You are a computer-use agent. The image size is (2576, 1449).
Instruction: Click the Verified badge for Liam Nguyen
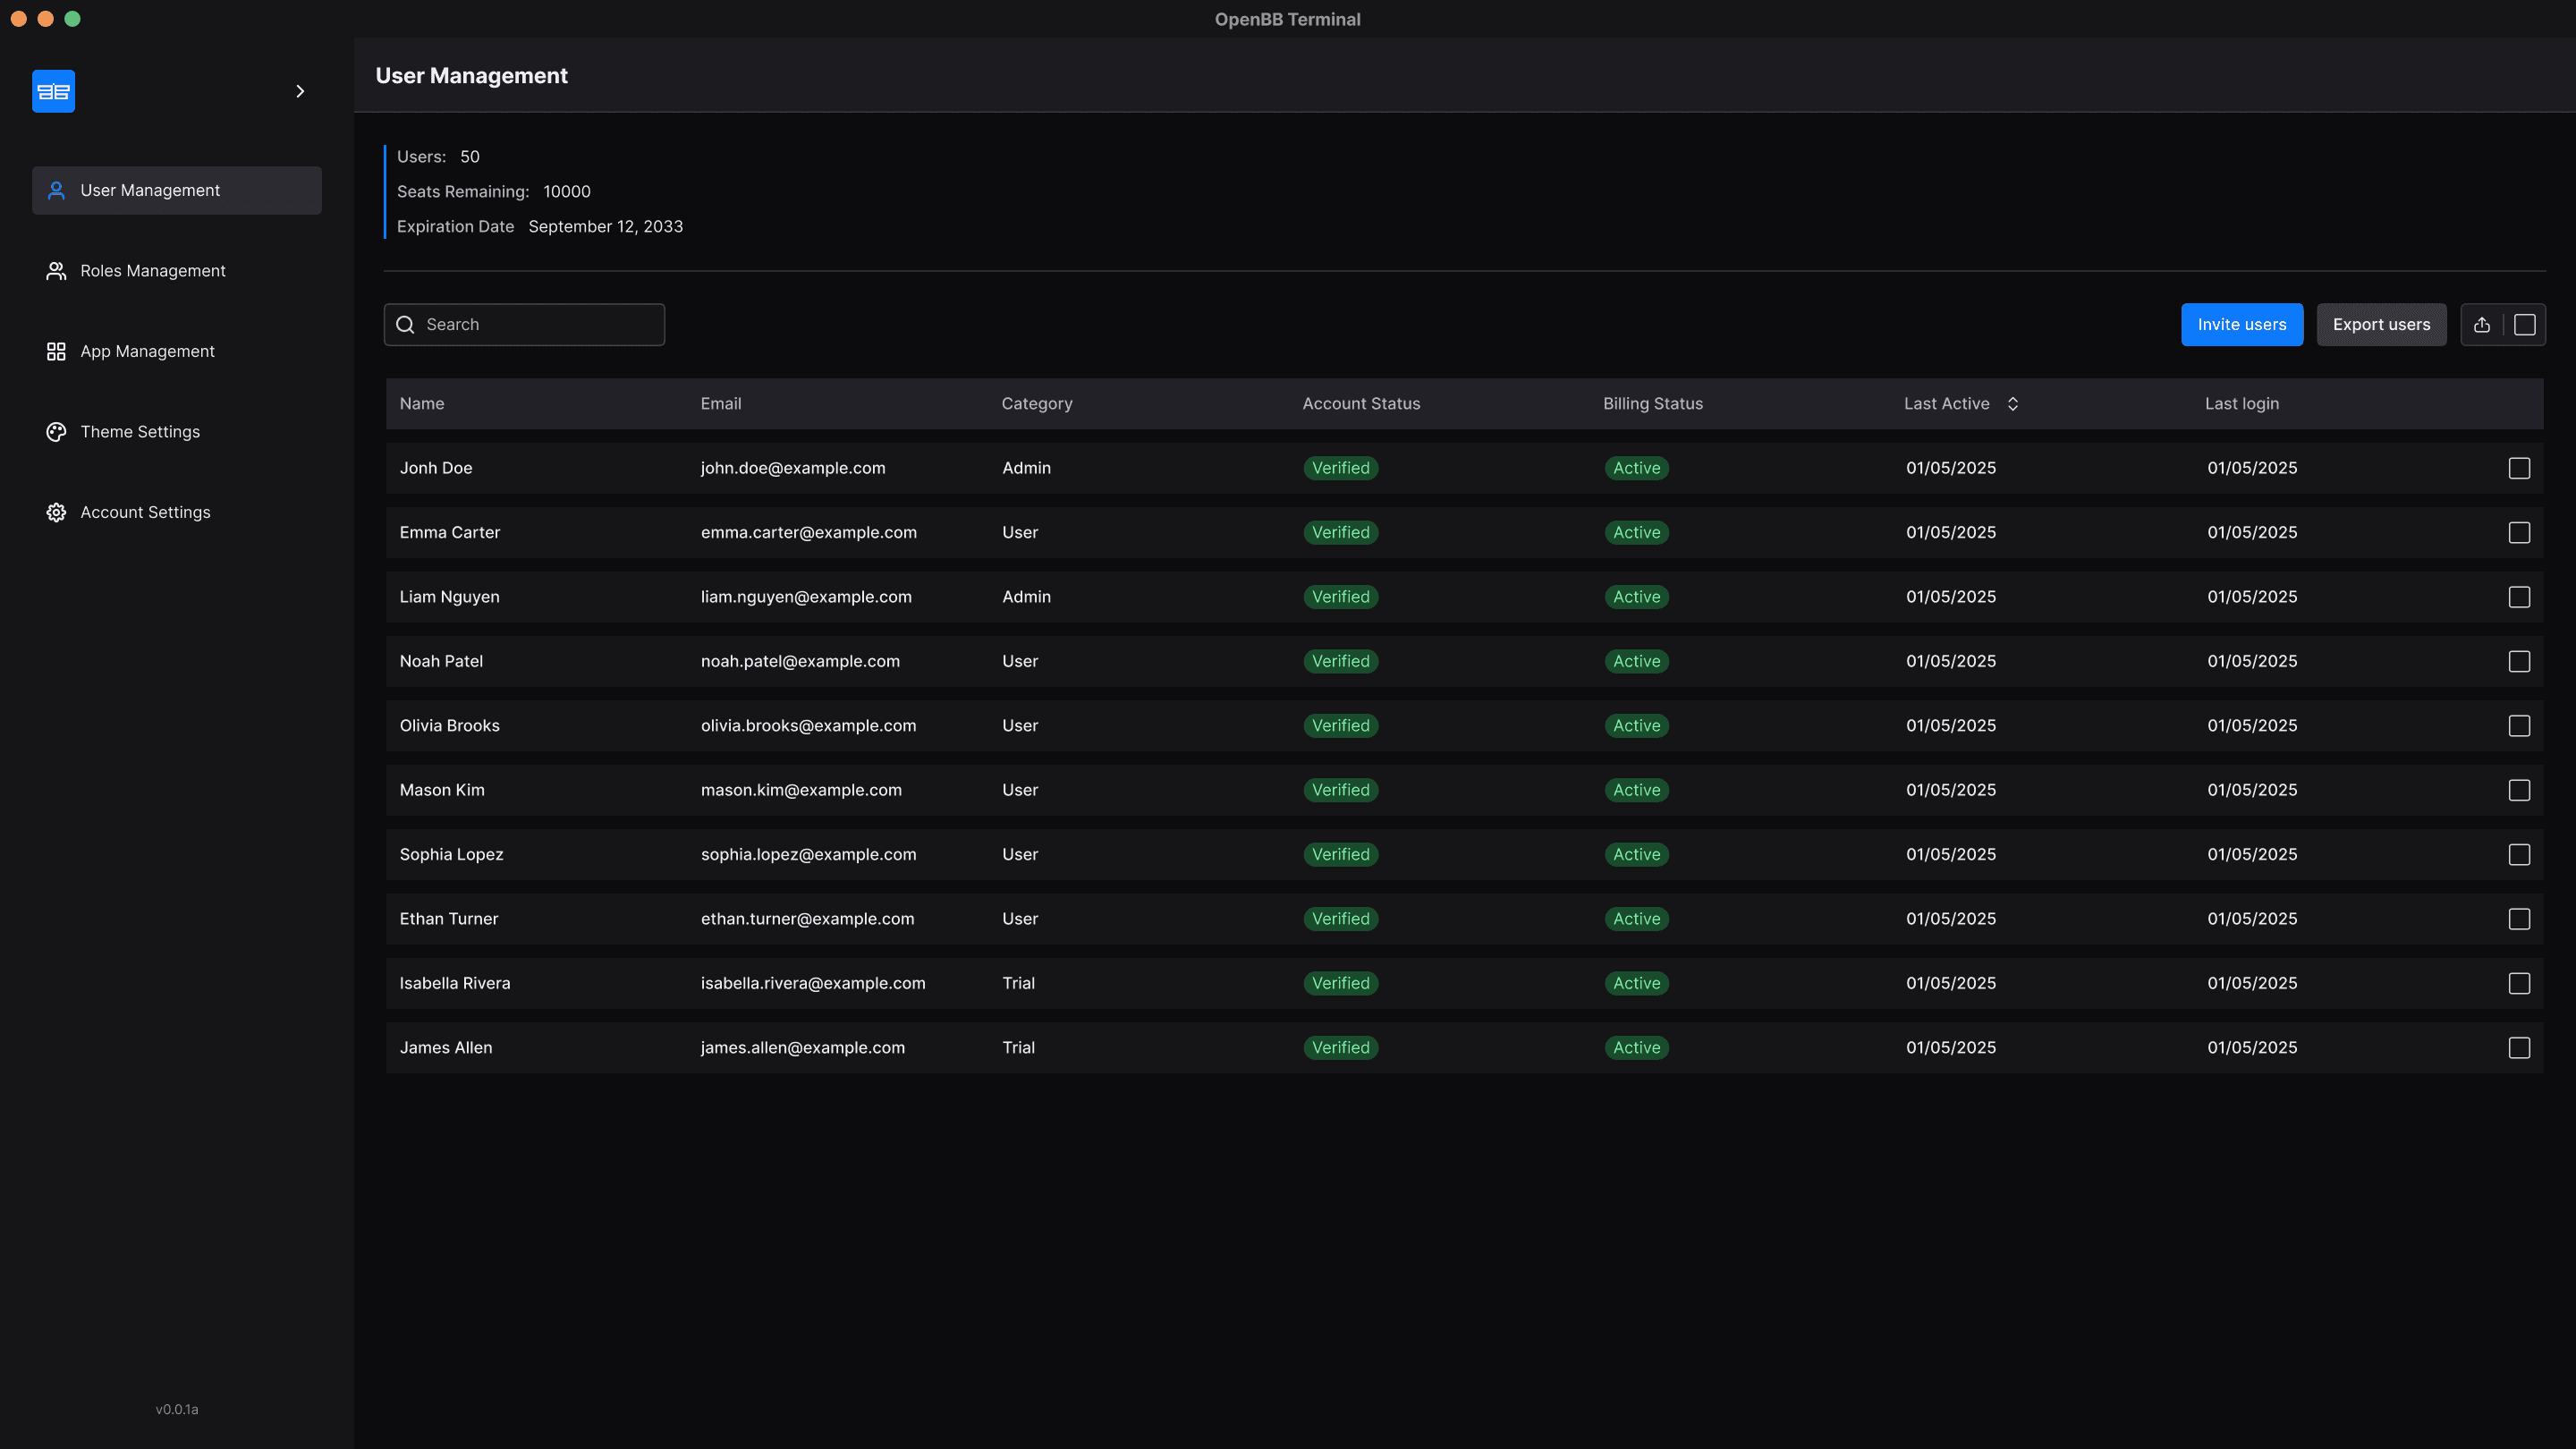click(x=1340, y=597)
